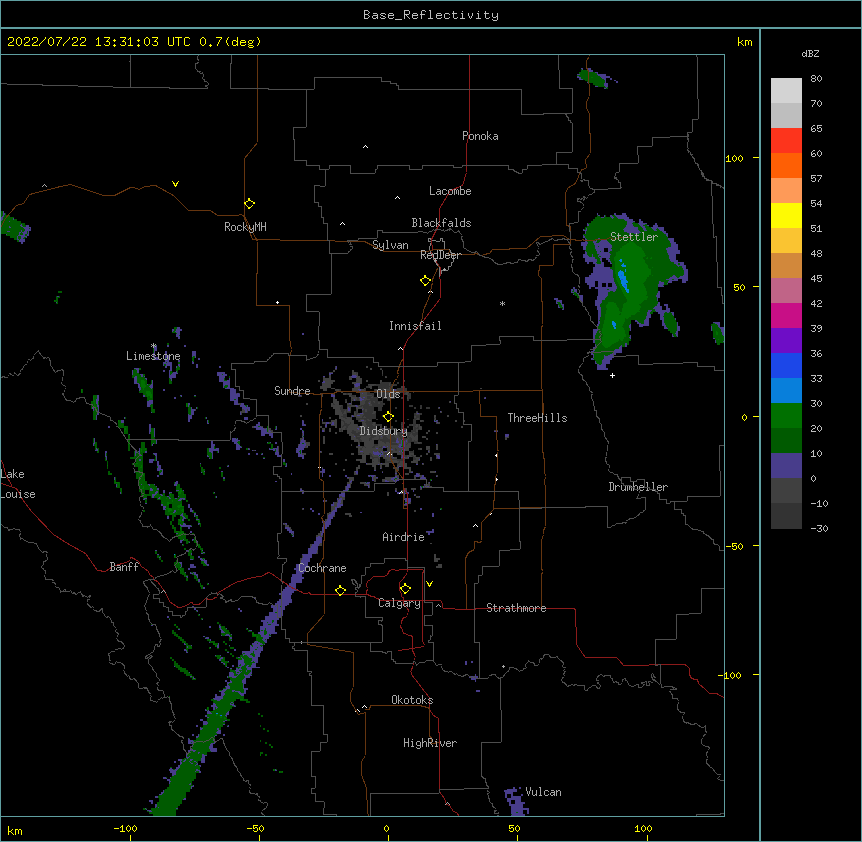This screenshot has width=862, height=842.
Task: Pick the slate purple 0-10 dBZ legend swatch
Action: coord(786,466)
